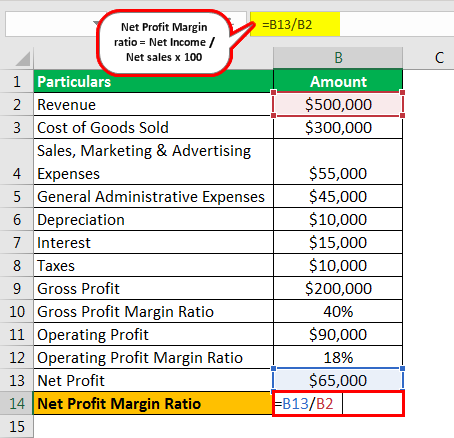Select row 5 header
The height and width of the screenshot is (438, 454).
coord(17,196)
